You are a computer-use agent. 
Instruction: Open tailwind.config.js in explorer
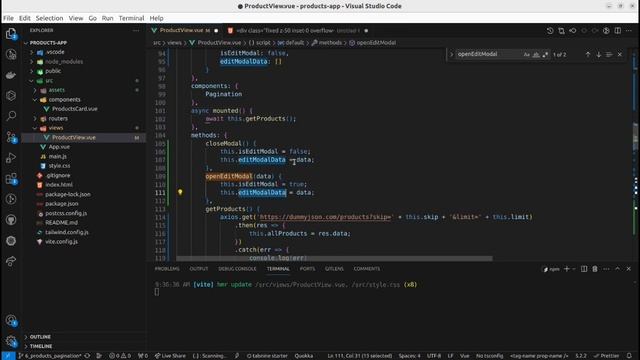tap(67, 232)
